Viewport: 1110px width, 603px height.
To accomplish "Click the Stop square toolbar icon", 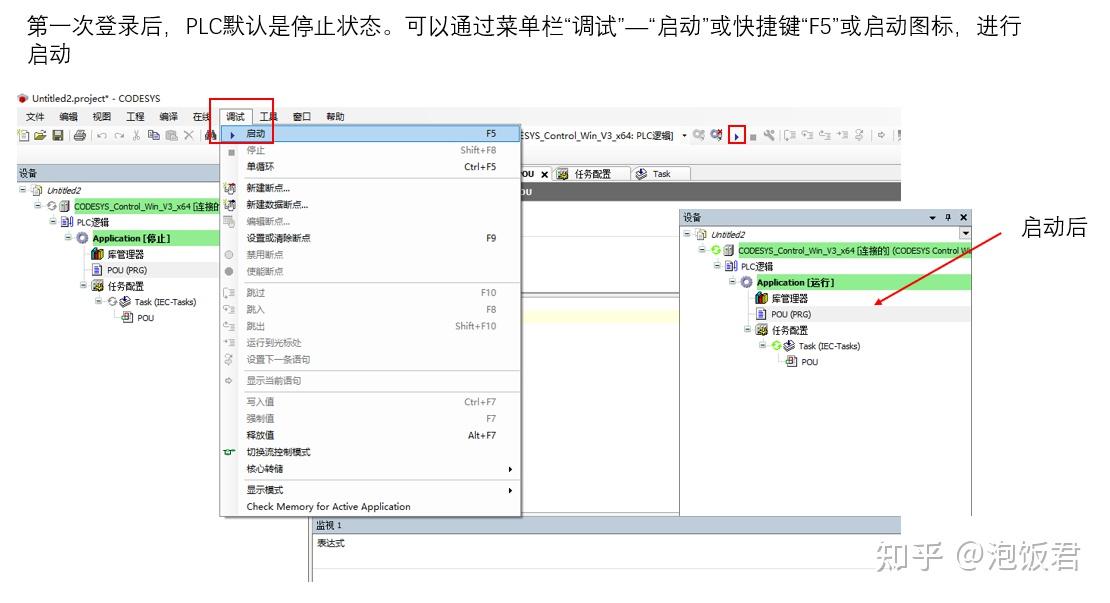I will pyautogui.click(x=753, y=136).
